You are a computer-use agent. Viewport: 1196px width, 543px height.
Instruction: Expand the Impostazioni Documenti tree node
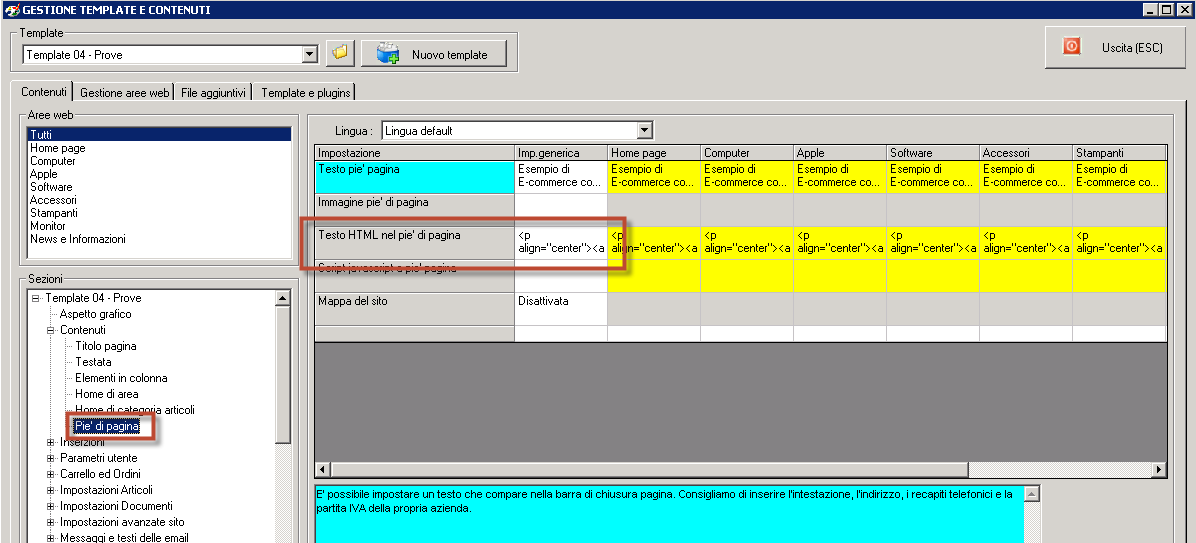pyautogui.click(x=50, y=506)
